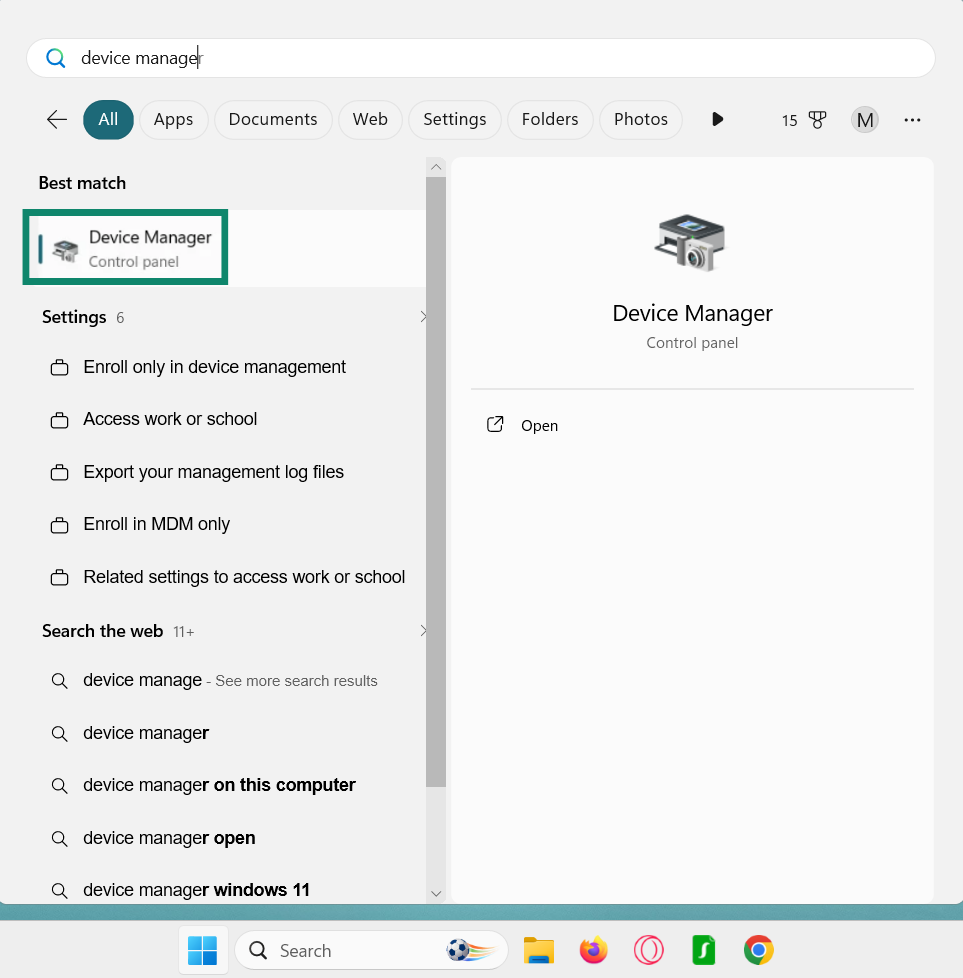The image size is (963, 978).
Task: Click search icon beside device manager windows 11
Action: [x=59, y=890]
